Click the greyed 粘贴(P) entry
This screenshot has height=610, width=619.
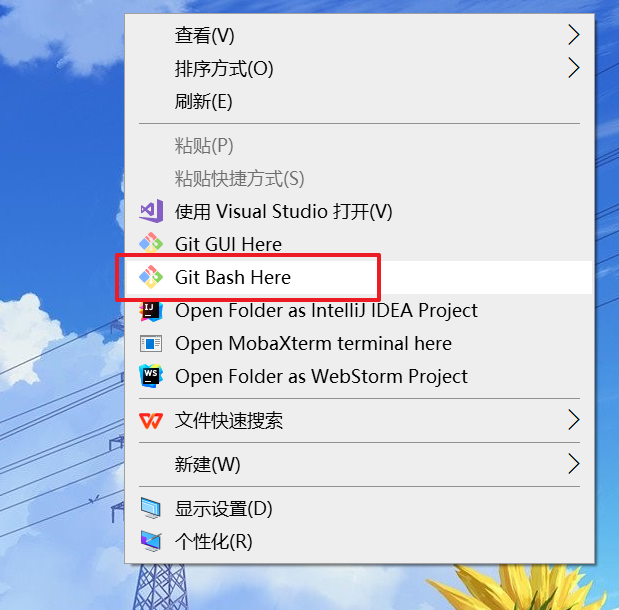pos(359,145)
